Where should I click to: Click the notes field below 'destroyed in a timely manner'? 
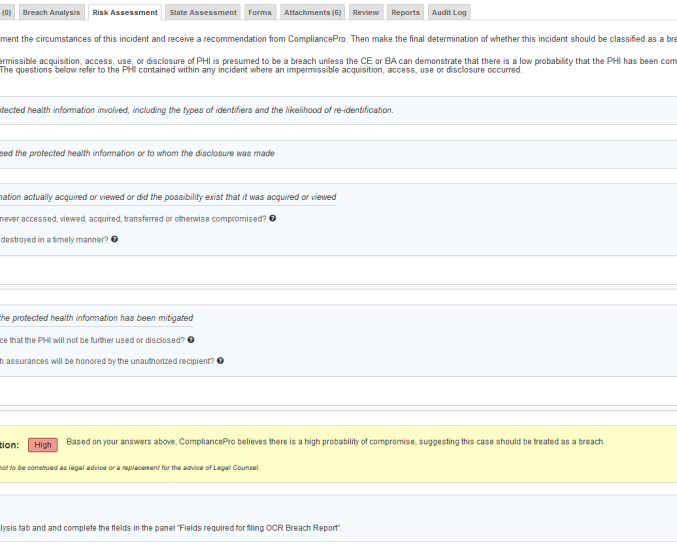(x=338, y=270)
